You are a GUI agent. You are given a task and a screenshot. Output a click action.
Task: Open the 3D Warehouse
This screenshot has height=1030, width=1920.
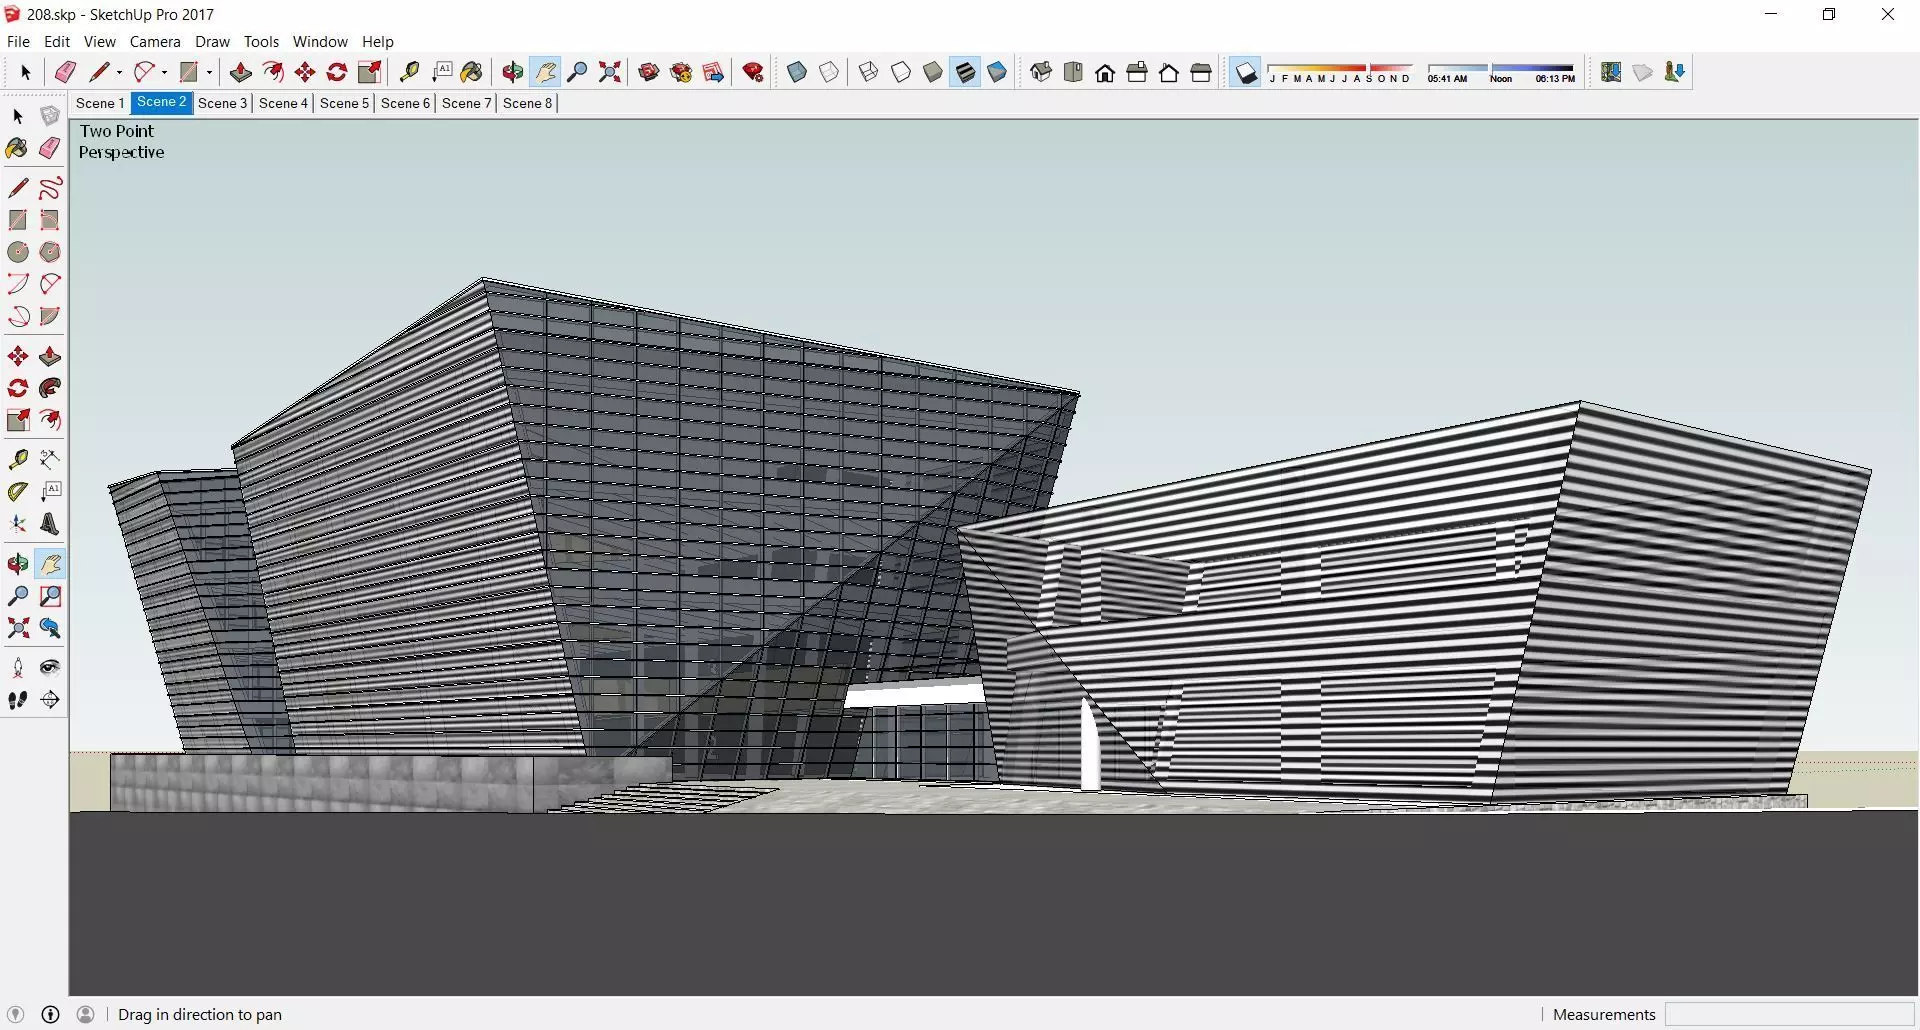(649, 72)
